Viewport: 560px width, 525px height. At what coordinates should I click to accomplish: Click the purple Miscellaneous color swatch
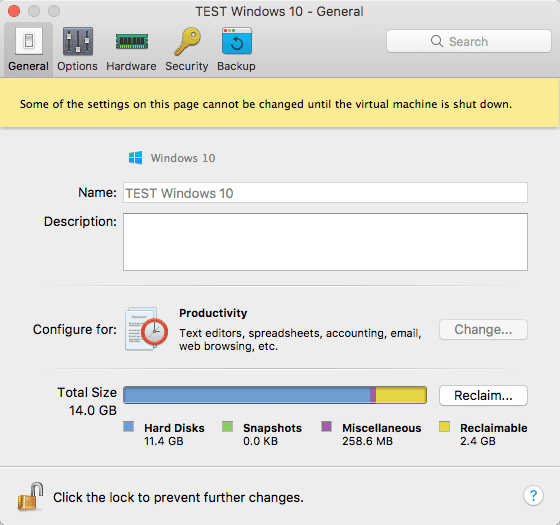pos(326,426)
